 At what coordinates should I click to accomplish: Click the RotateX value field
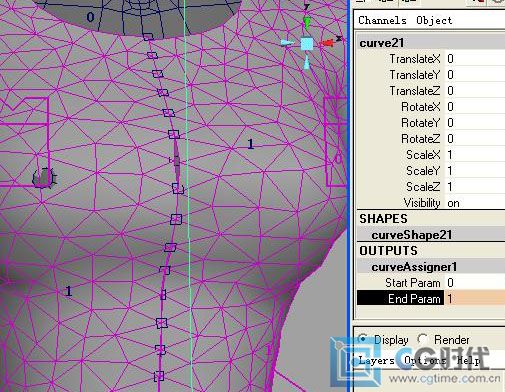pyautogui.click(x=475, y=107)
